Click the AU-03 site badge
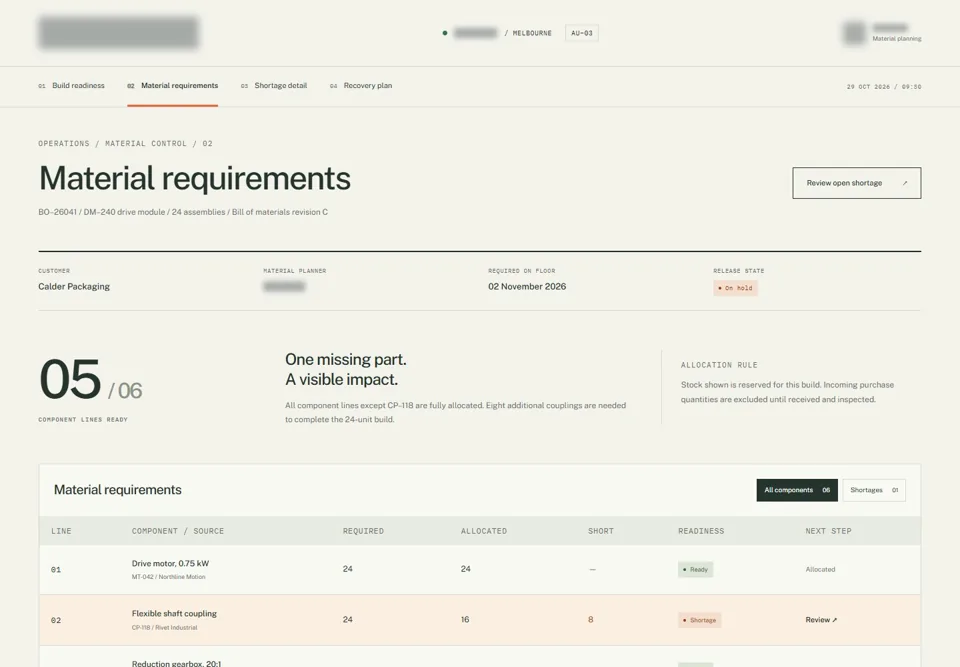The height and width of the screenshot is (667, 960). [582, 33]
